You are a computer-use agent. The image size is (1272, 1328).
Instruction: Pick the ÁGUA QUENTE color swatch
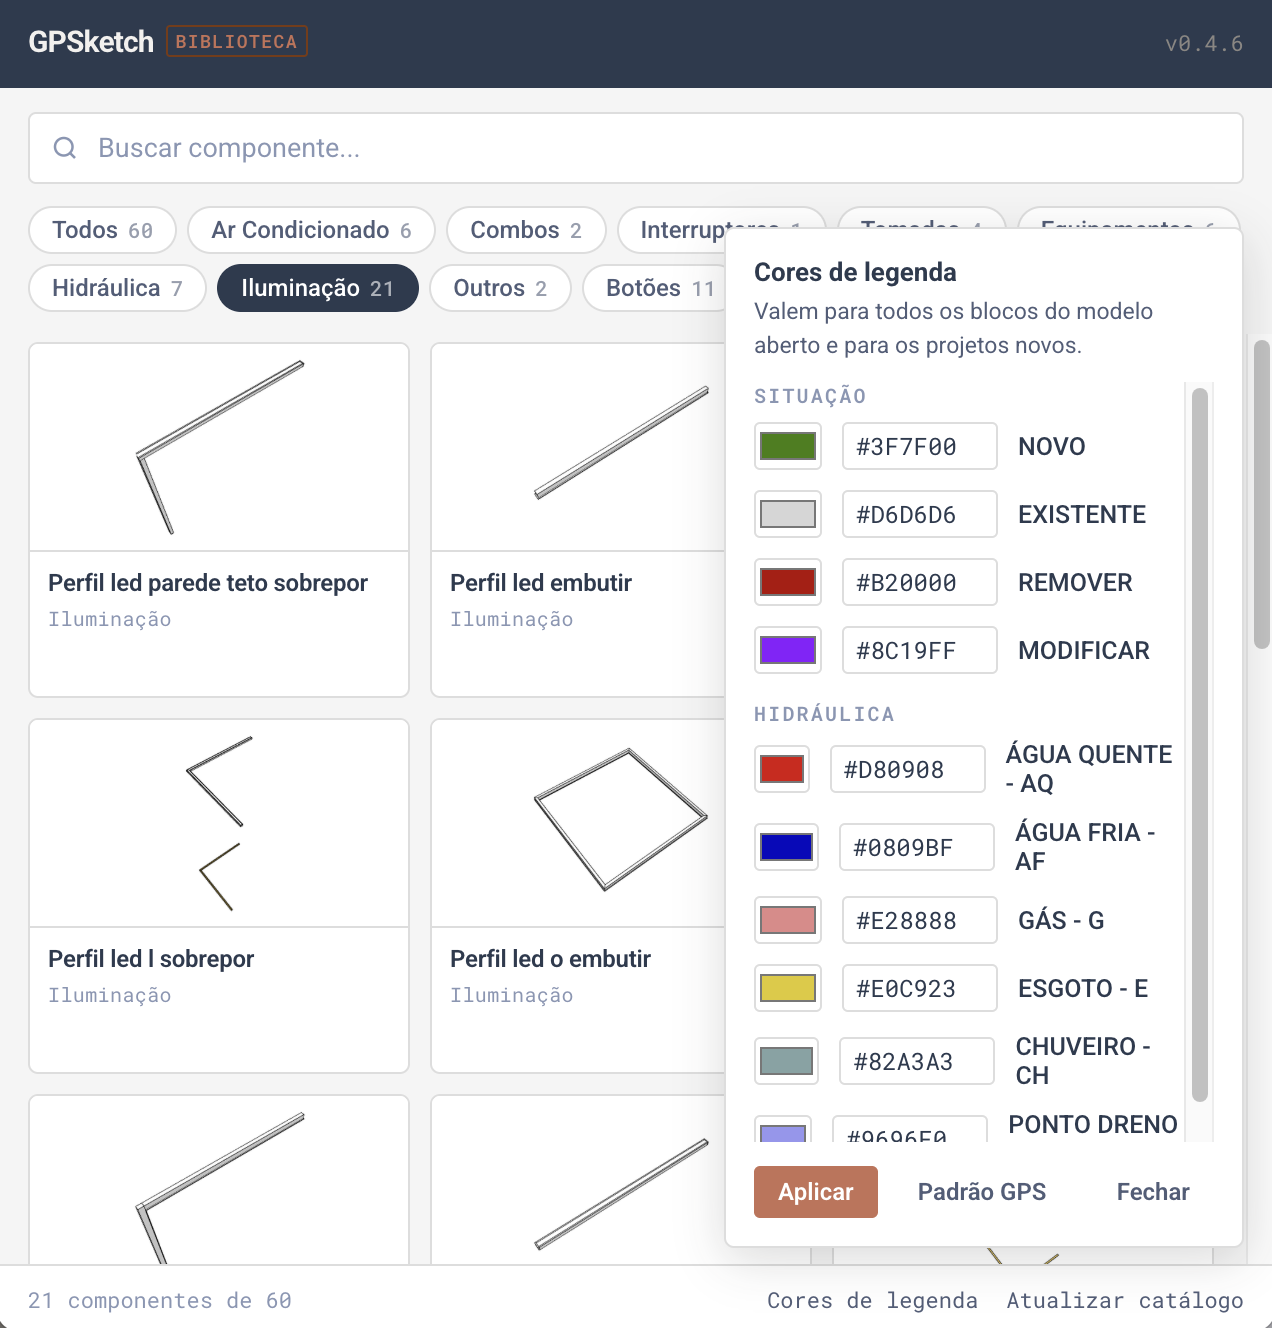[782, 769]
